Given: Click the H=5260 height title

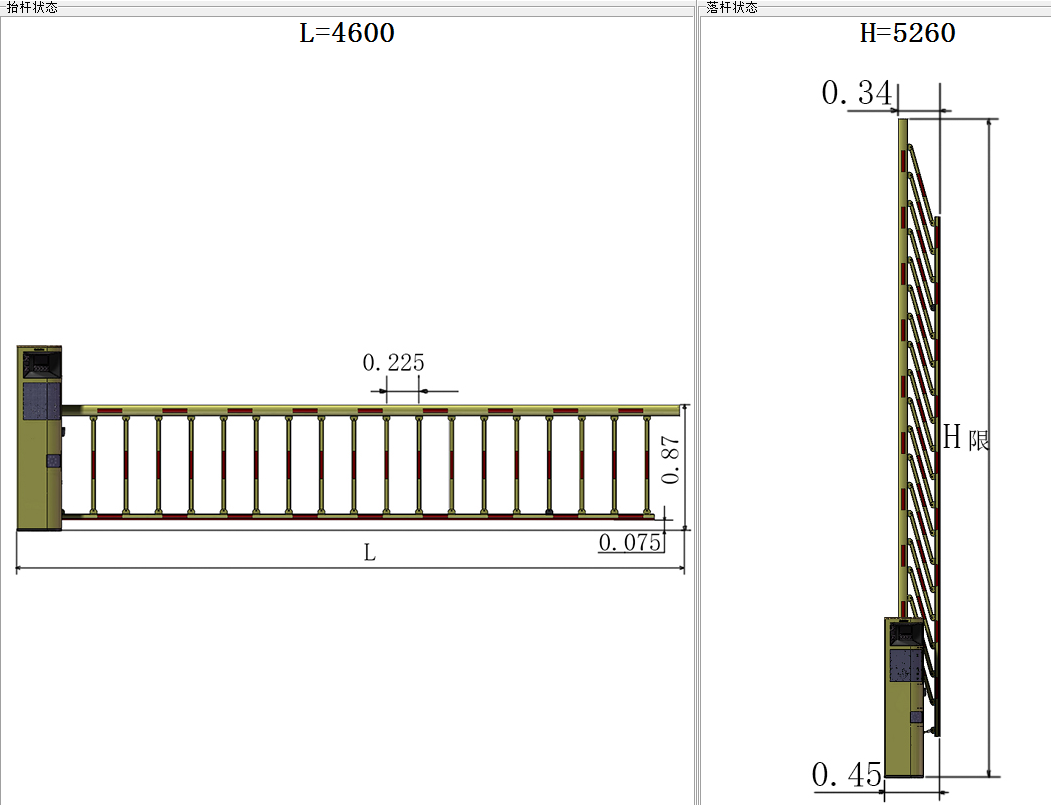Looking at the screenshot, I should (907, 33).
